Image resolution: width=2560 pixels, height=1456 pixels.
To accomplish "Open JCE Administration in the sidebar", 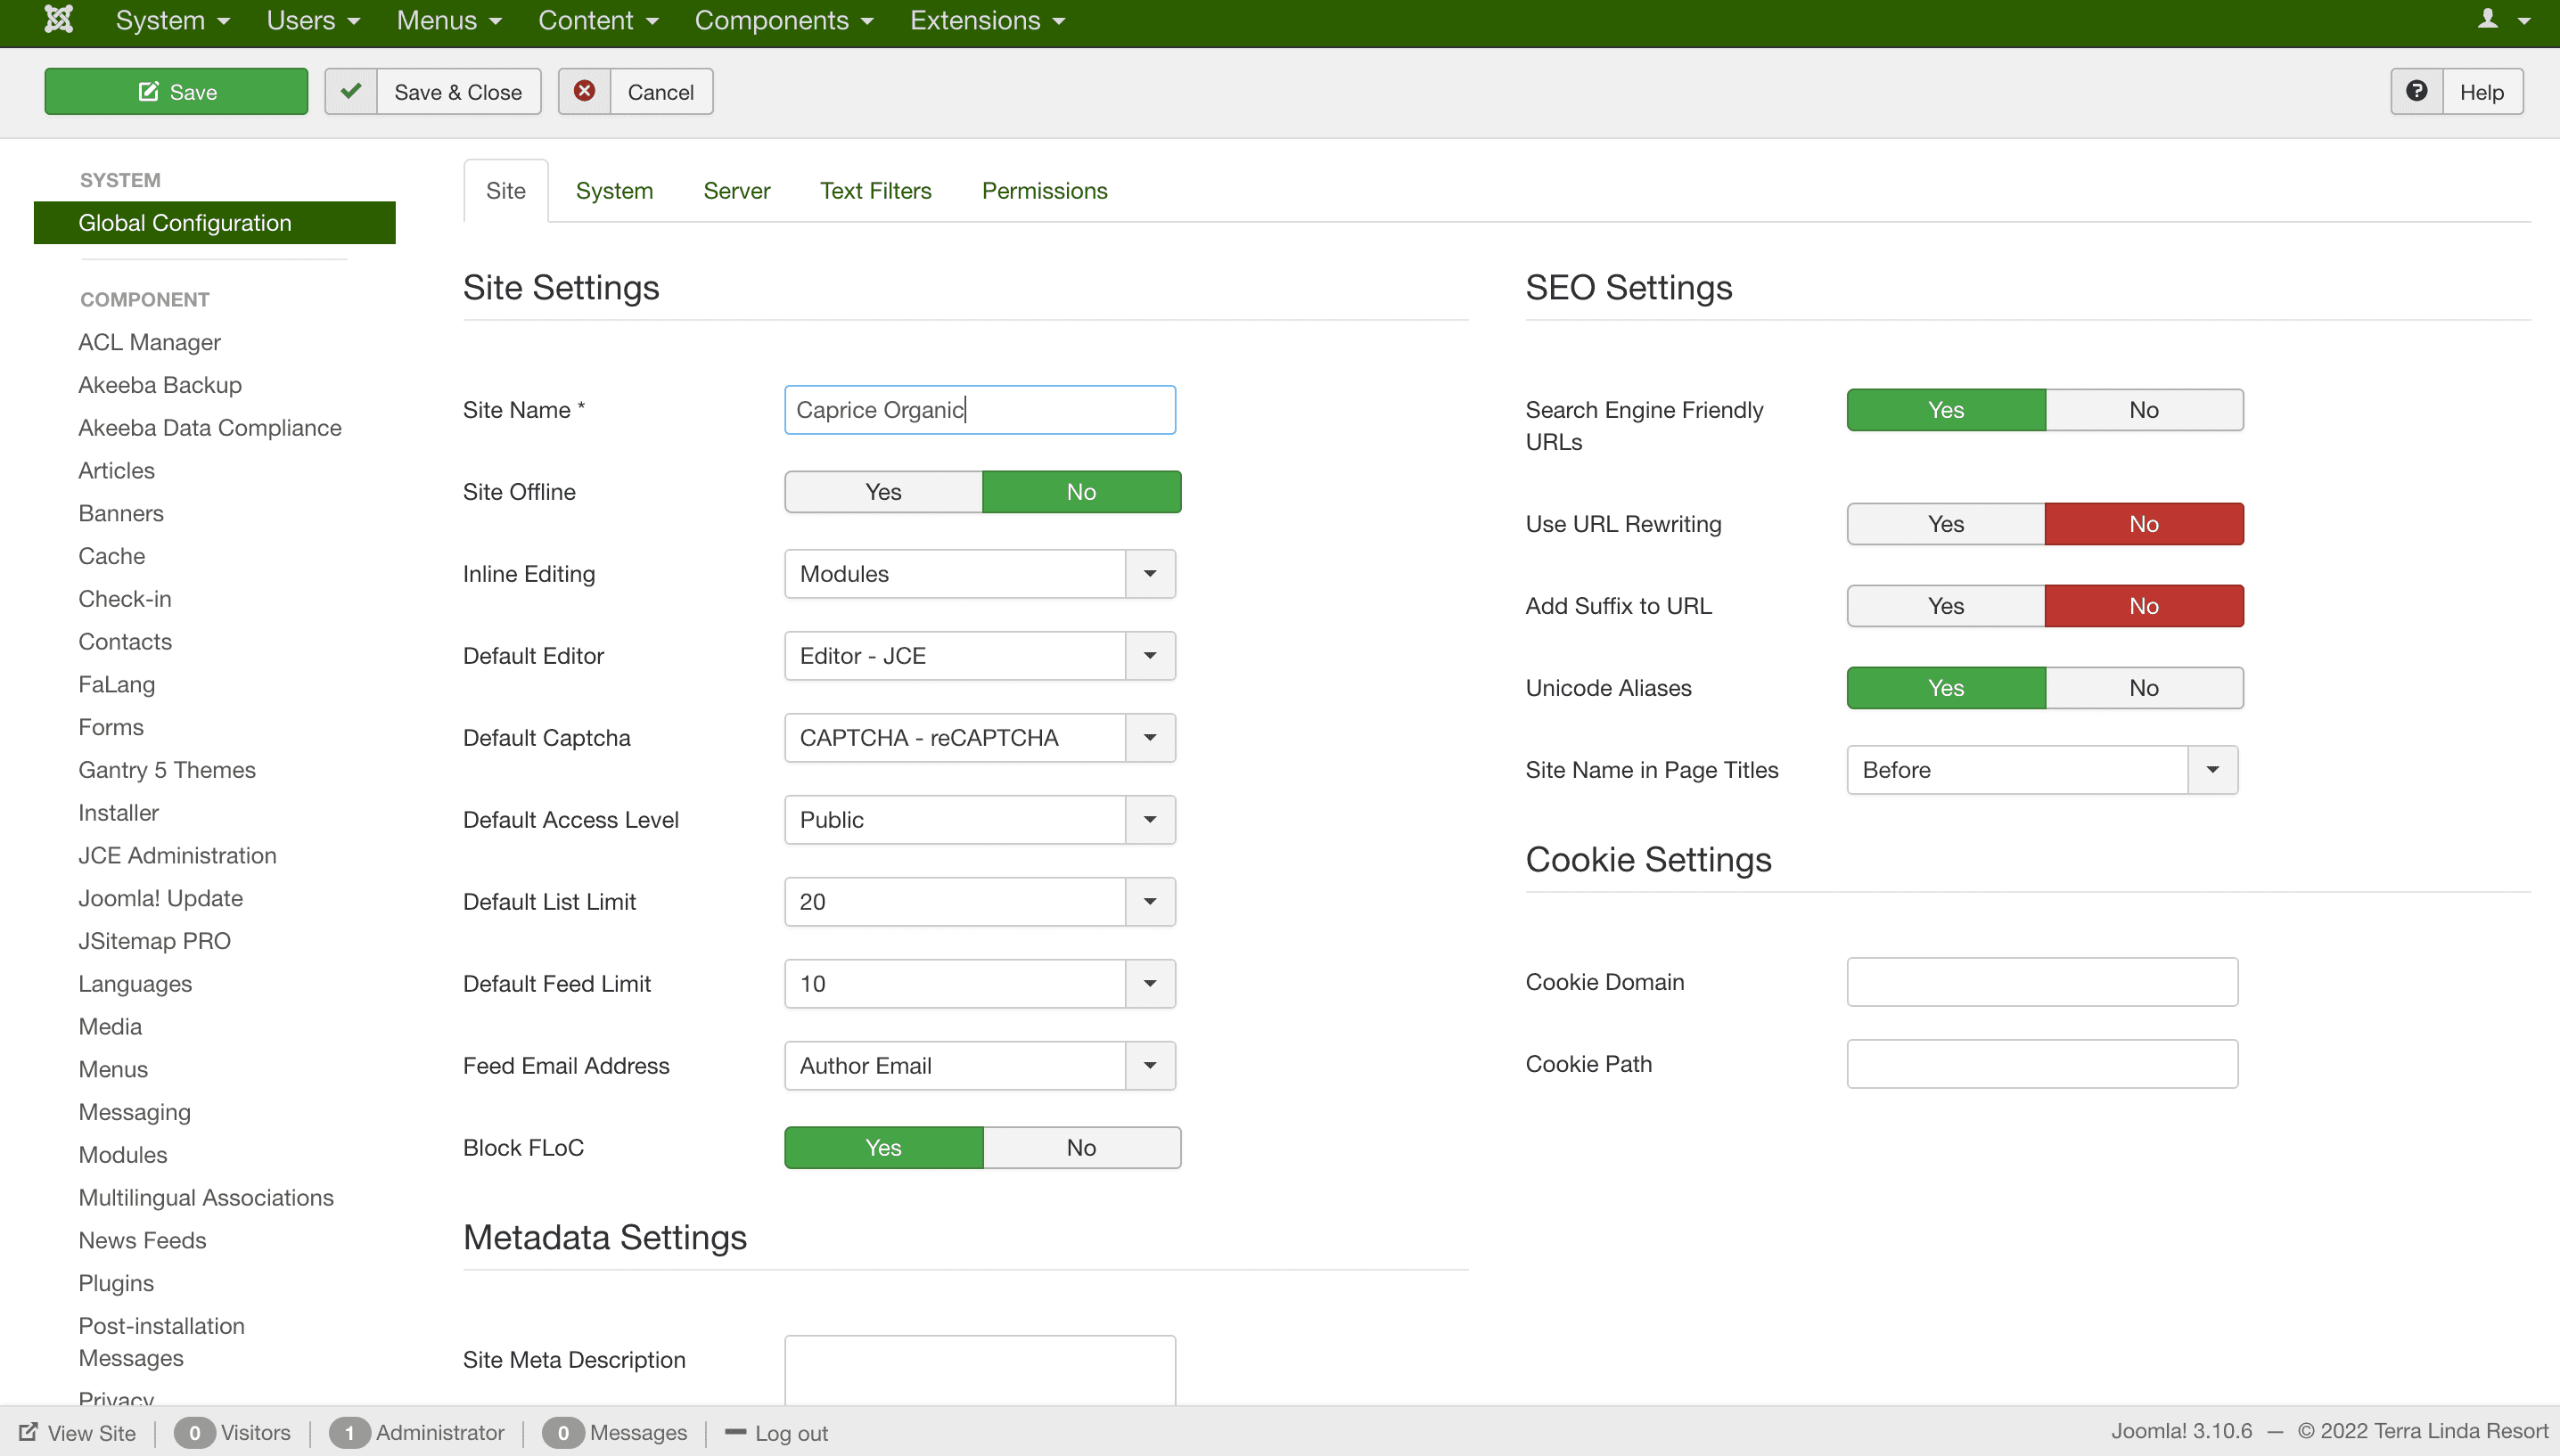I will pyautogui.click(x=177, y=856).
